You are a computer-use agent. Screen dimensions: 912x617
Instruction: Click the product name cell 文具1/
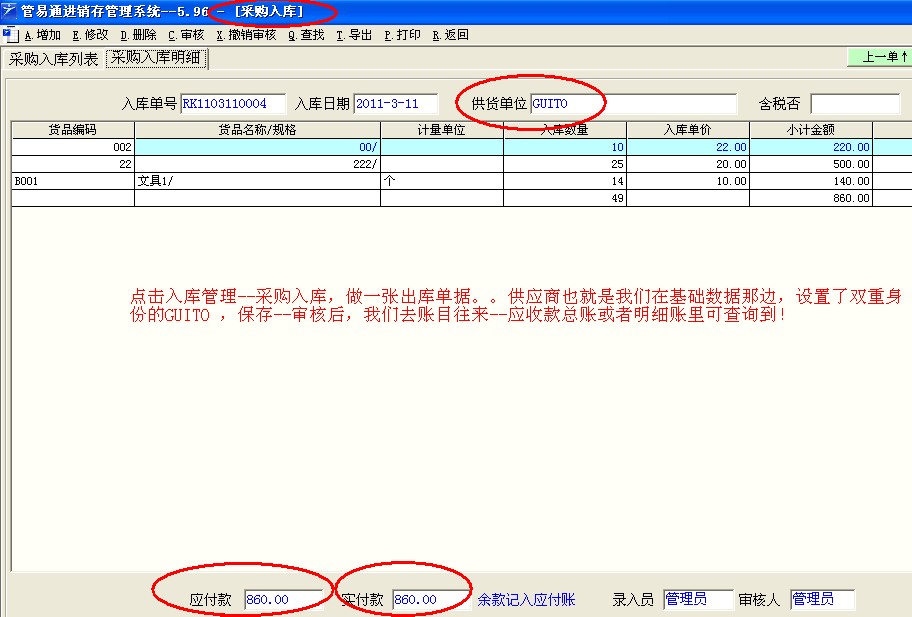click(257, 181)
